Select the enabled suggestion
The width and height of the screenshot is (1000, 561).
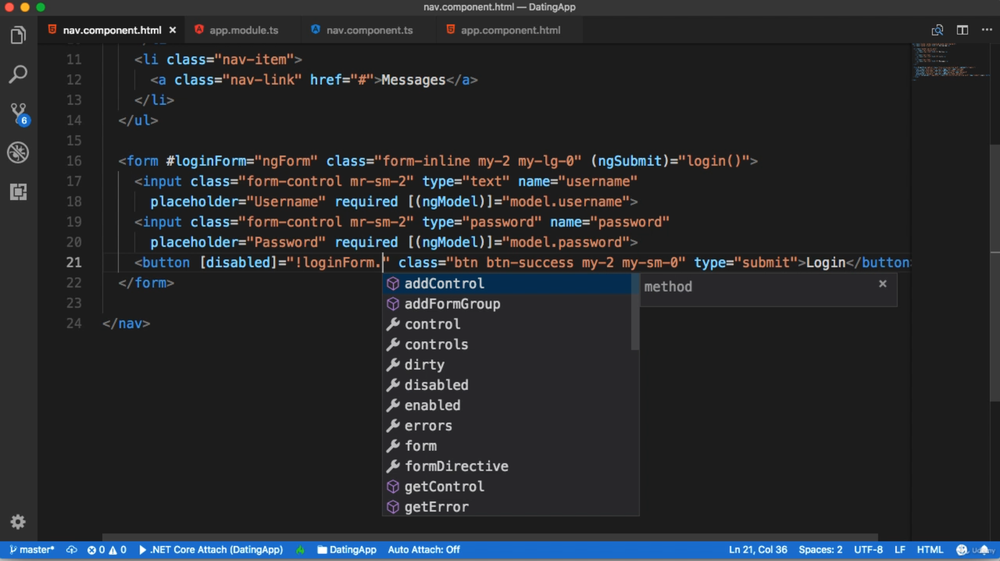(x=507, y=405)
